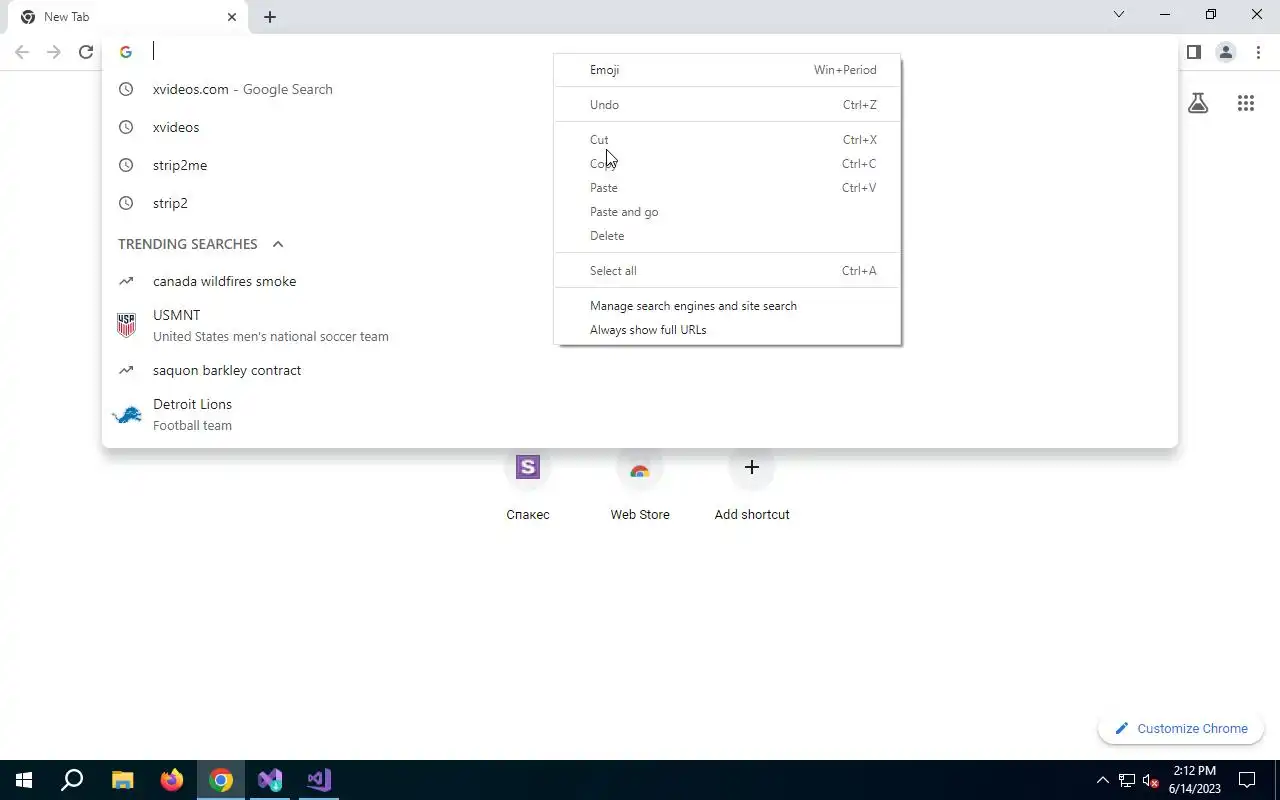Choose Copy from context menu

coord(728,164)
